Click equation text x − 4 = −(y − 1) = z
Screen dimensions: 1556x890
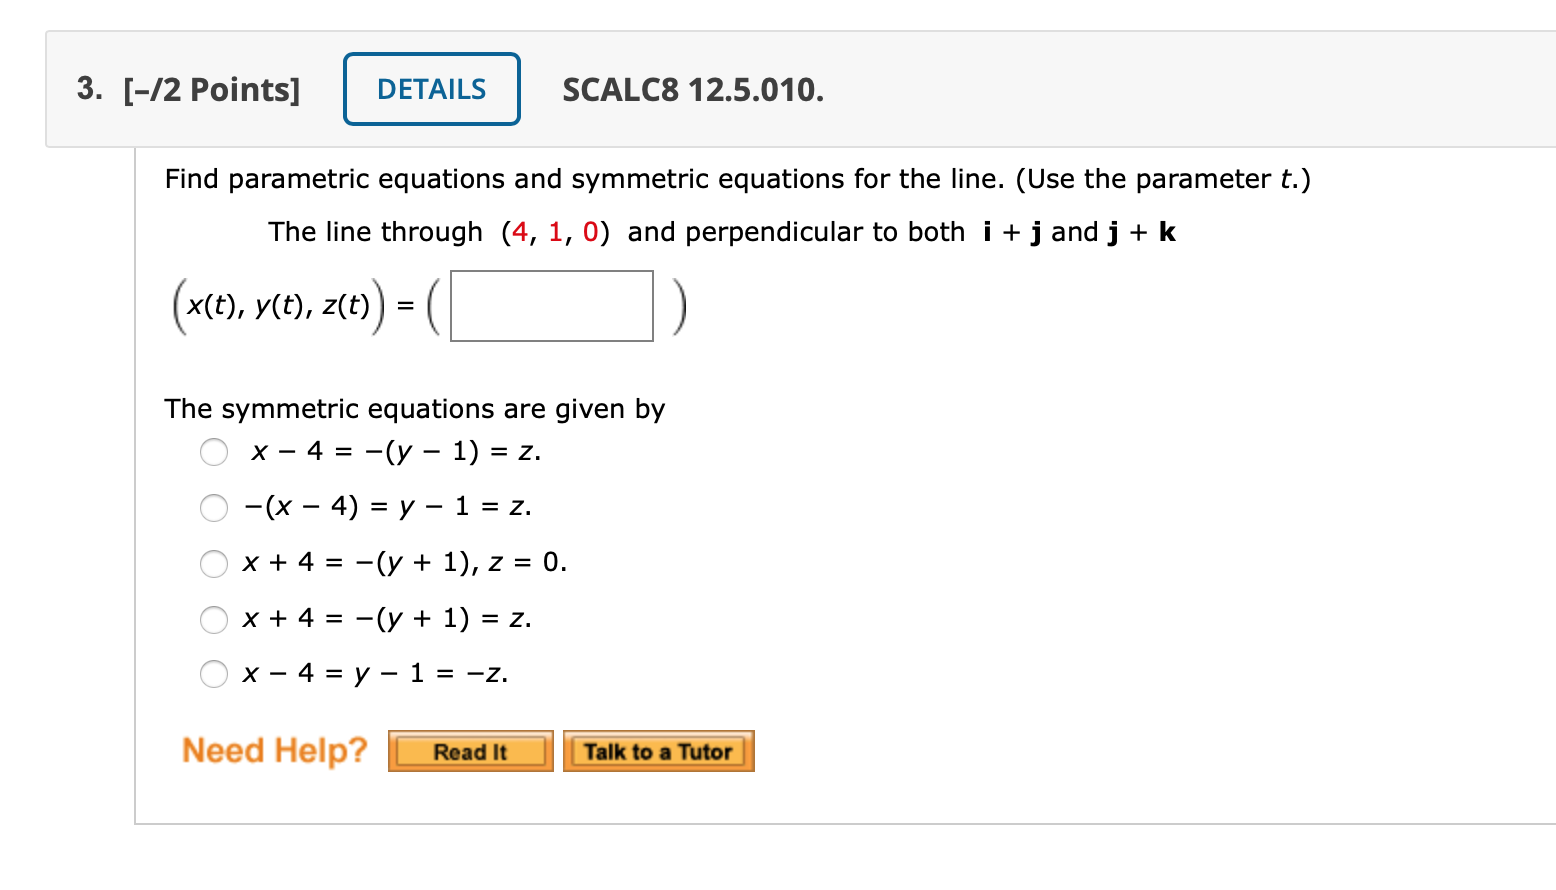pos(396,452)
